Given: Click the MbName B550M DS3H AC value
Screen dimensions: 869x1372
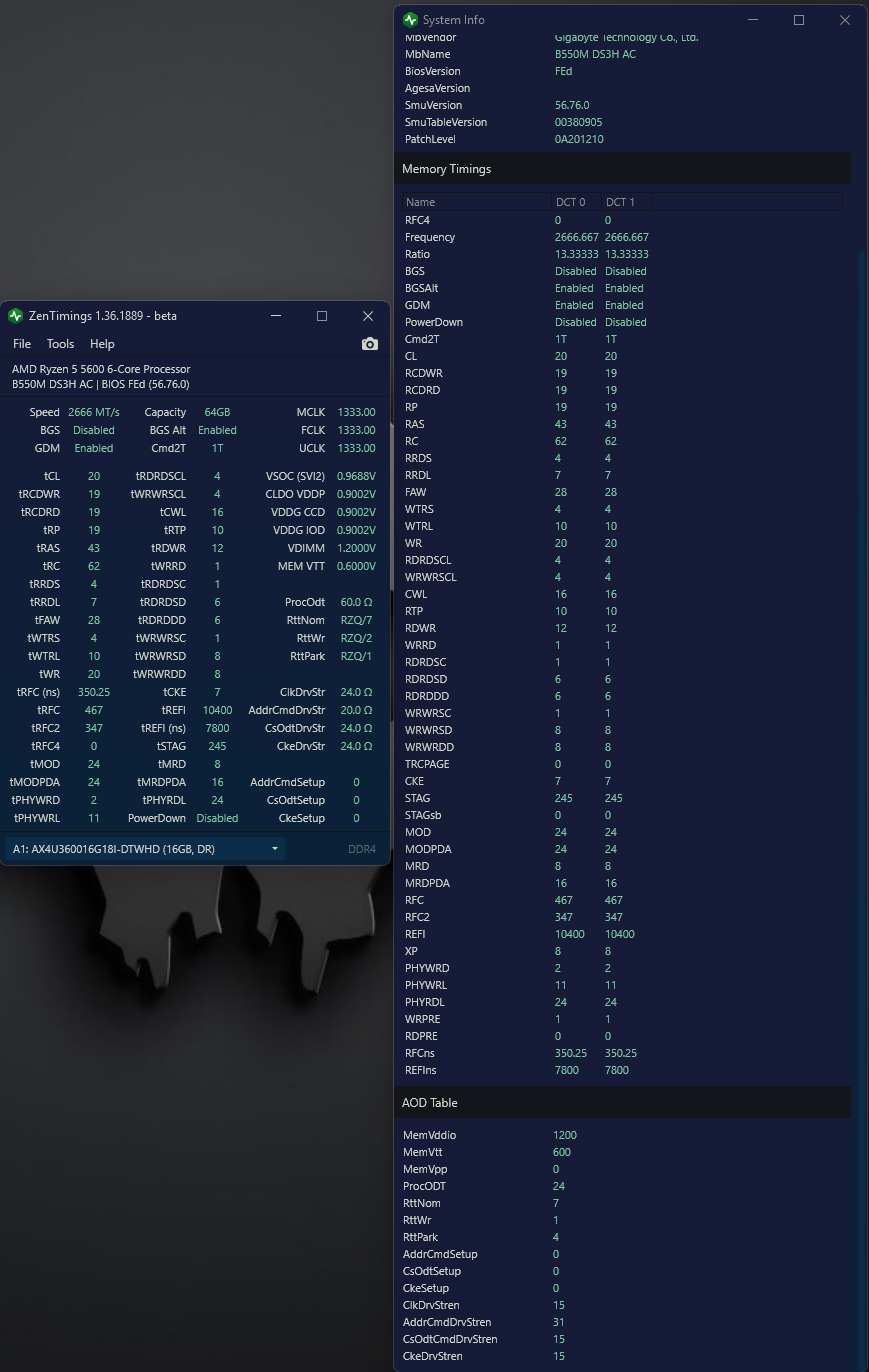Looking at the screenshot, I should click(x=595, y=54).
